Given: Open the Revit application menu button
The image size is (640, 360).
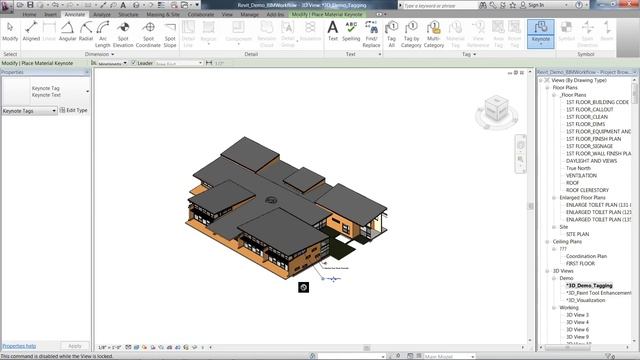Looking at the screenshot, I should (6, 6).
